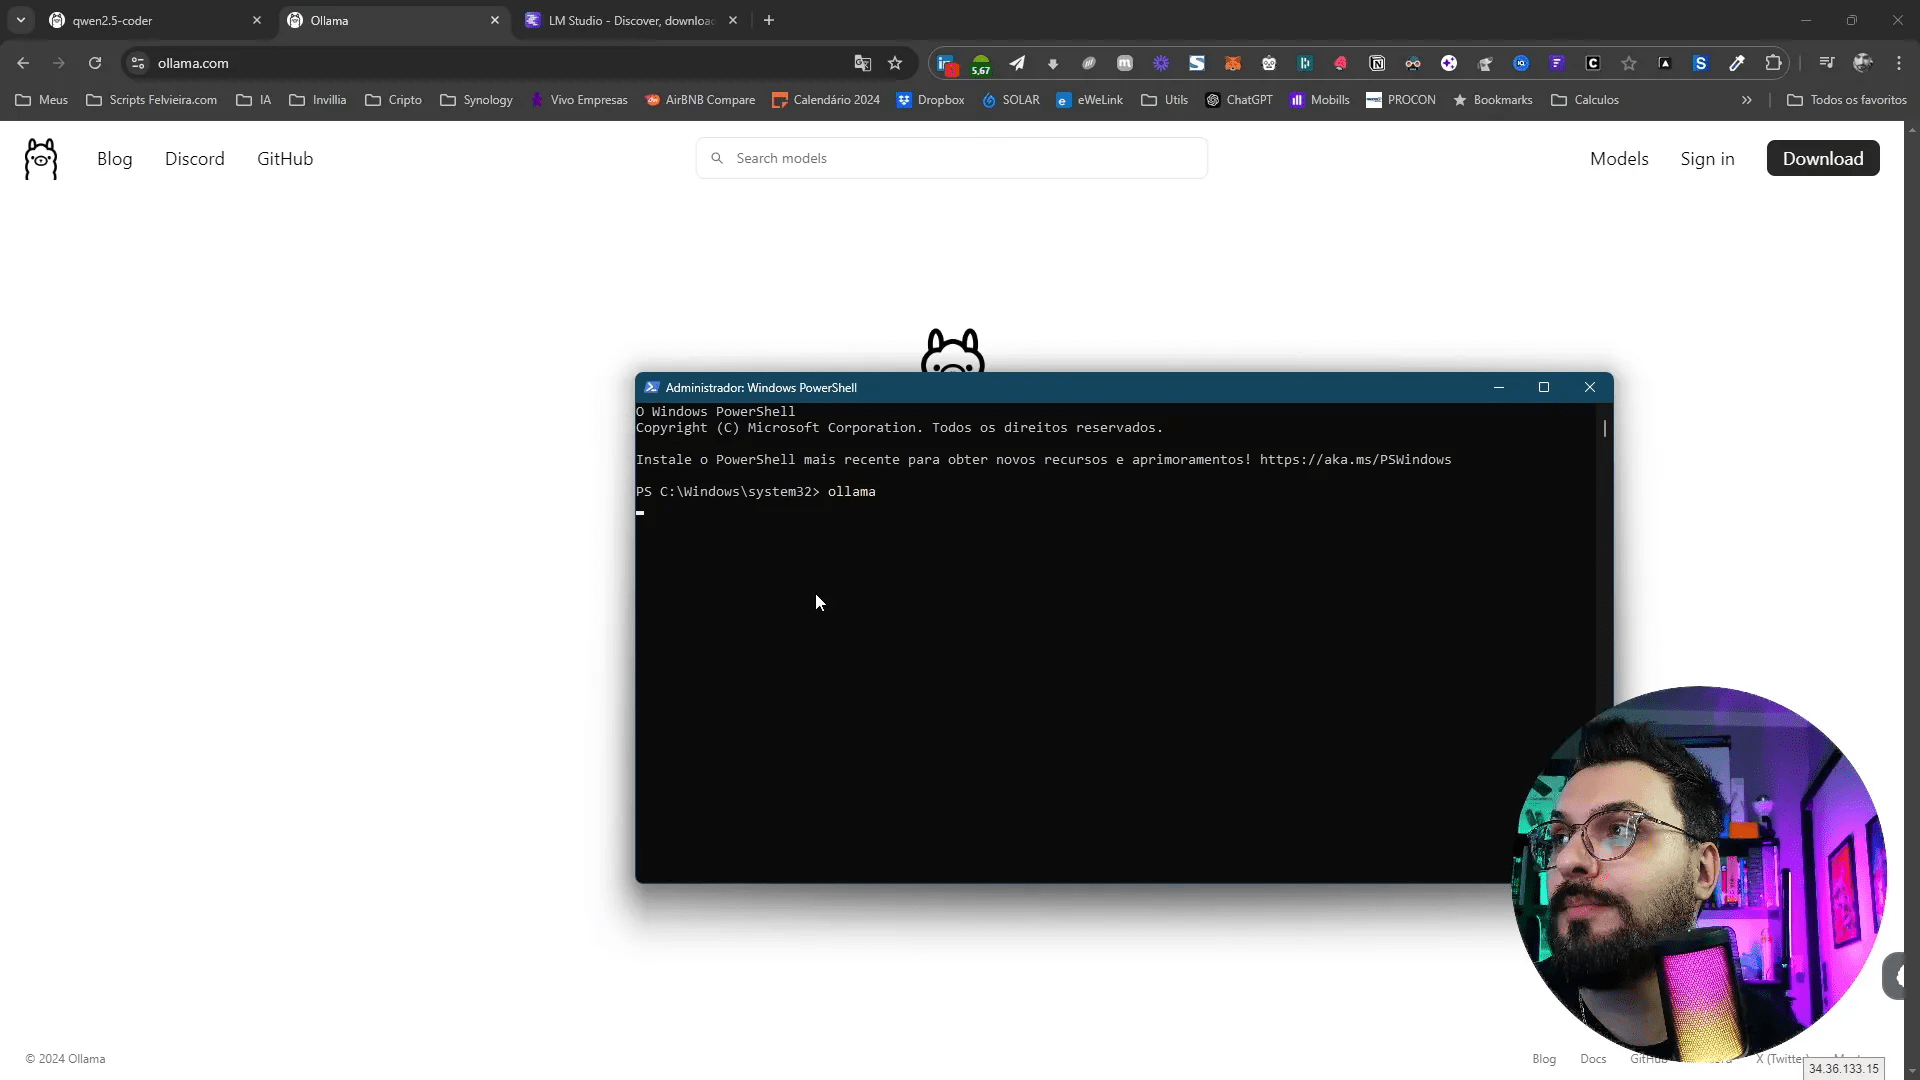This screenshot has height=1080, width=1920.
Task: Open the Todos os favoritos folder
Action: pos(1847,100)
